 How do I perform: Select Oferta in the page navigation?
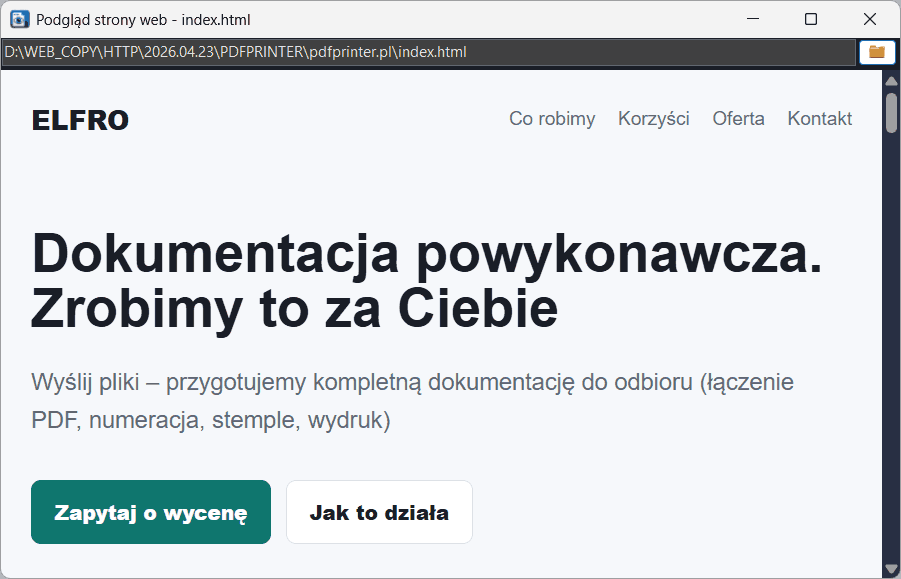tap(738, 119)
